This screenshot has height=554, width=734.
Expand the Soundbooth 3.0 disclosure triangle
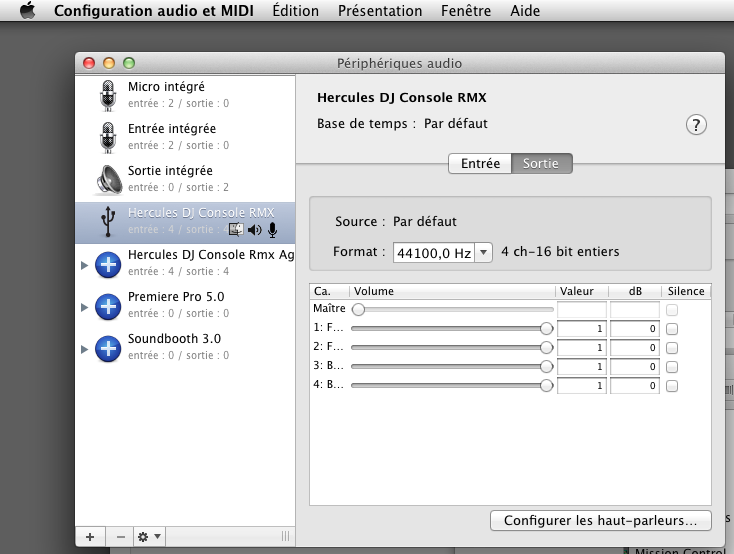(x=84, y=349)
